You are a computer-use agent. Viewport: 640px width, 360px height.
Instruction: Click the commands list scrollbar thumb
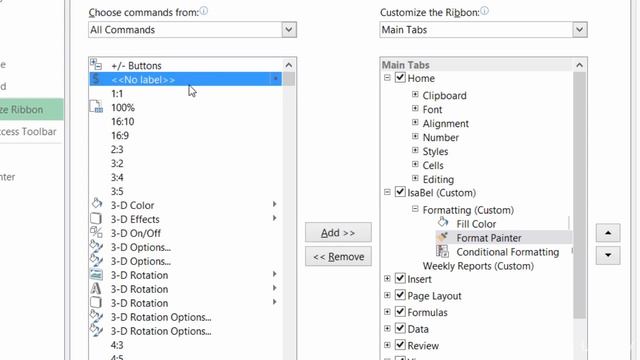pyautogui.click(x=289, y=79)
